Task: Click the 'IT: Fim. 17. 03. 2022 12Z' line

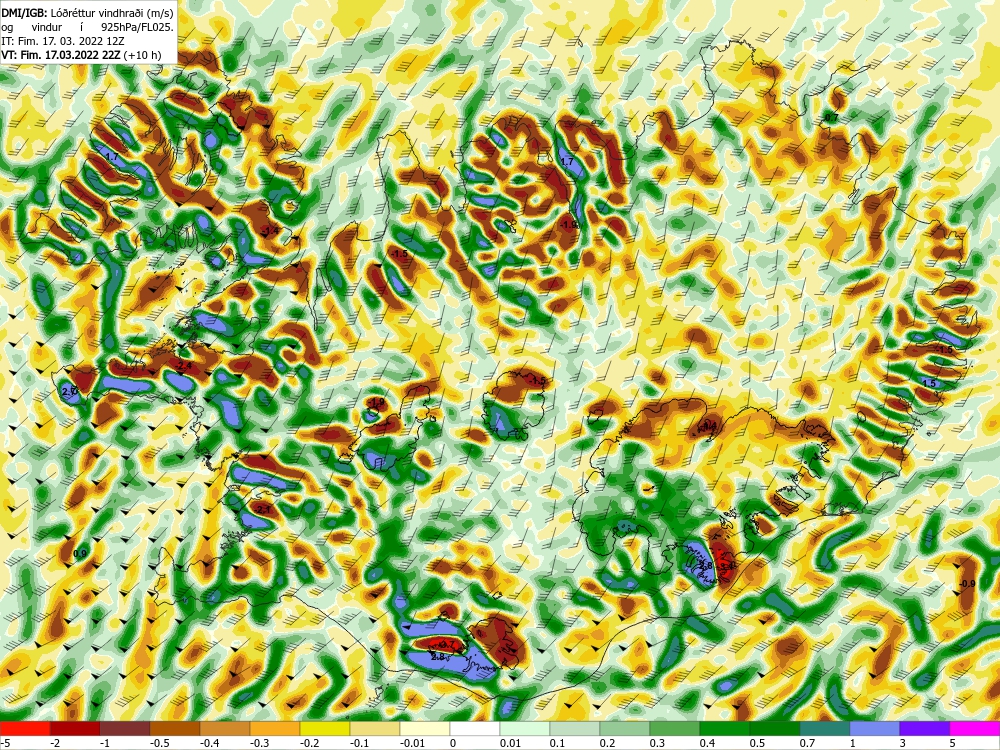Action: [x=62, y=41]
